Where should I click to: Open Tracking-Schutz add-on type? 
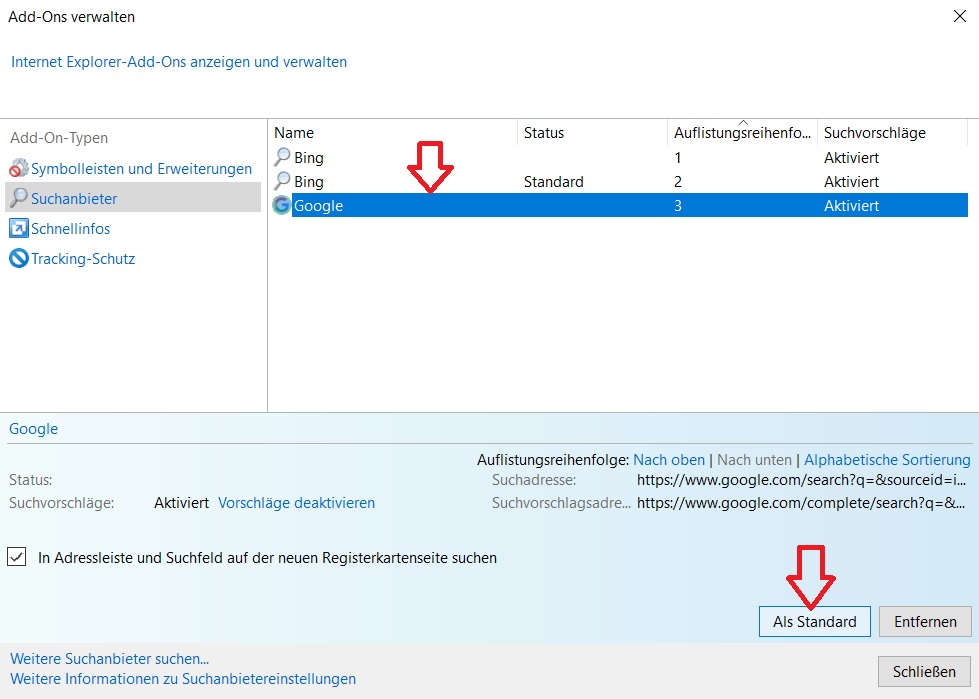click(83, 258)
